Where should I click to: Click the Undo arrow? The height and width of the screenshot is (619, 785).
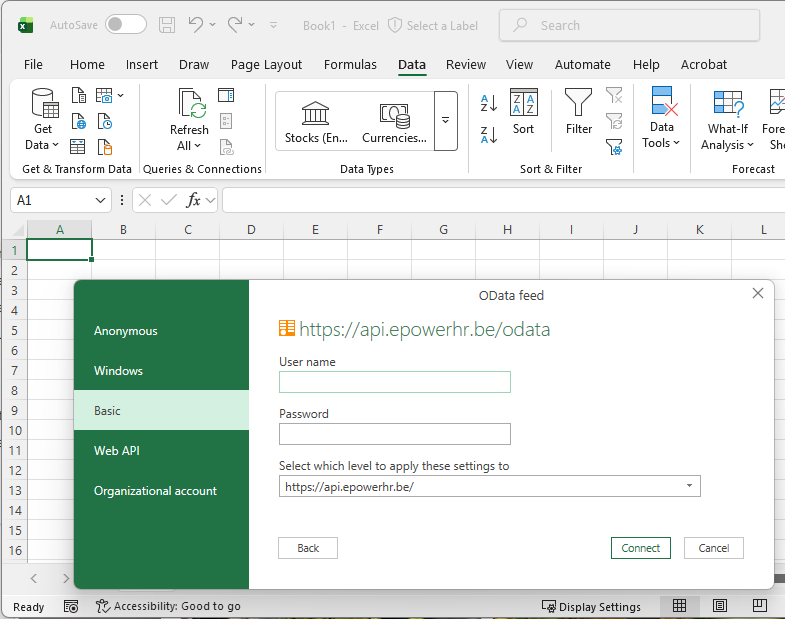(x=195, y=24)
